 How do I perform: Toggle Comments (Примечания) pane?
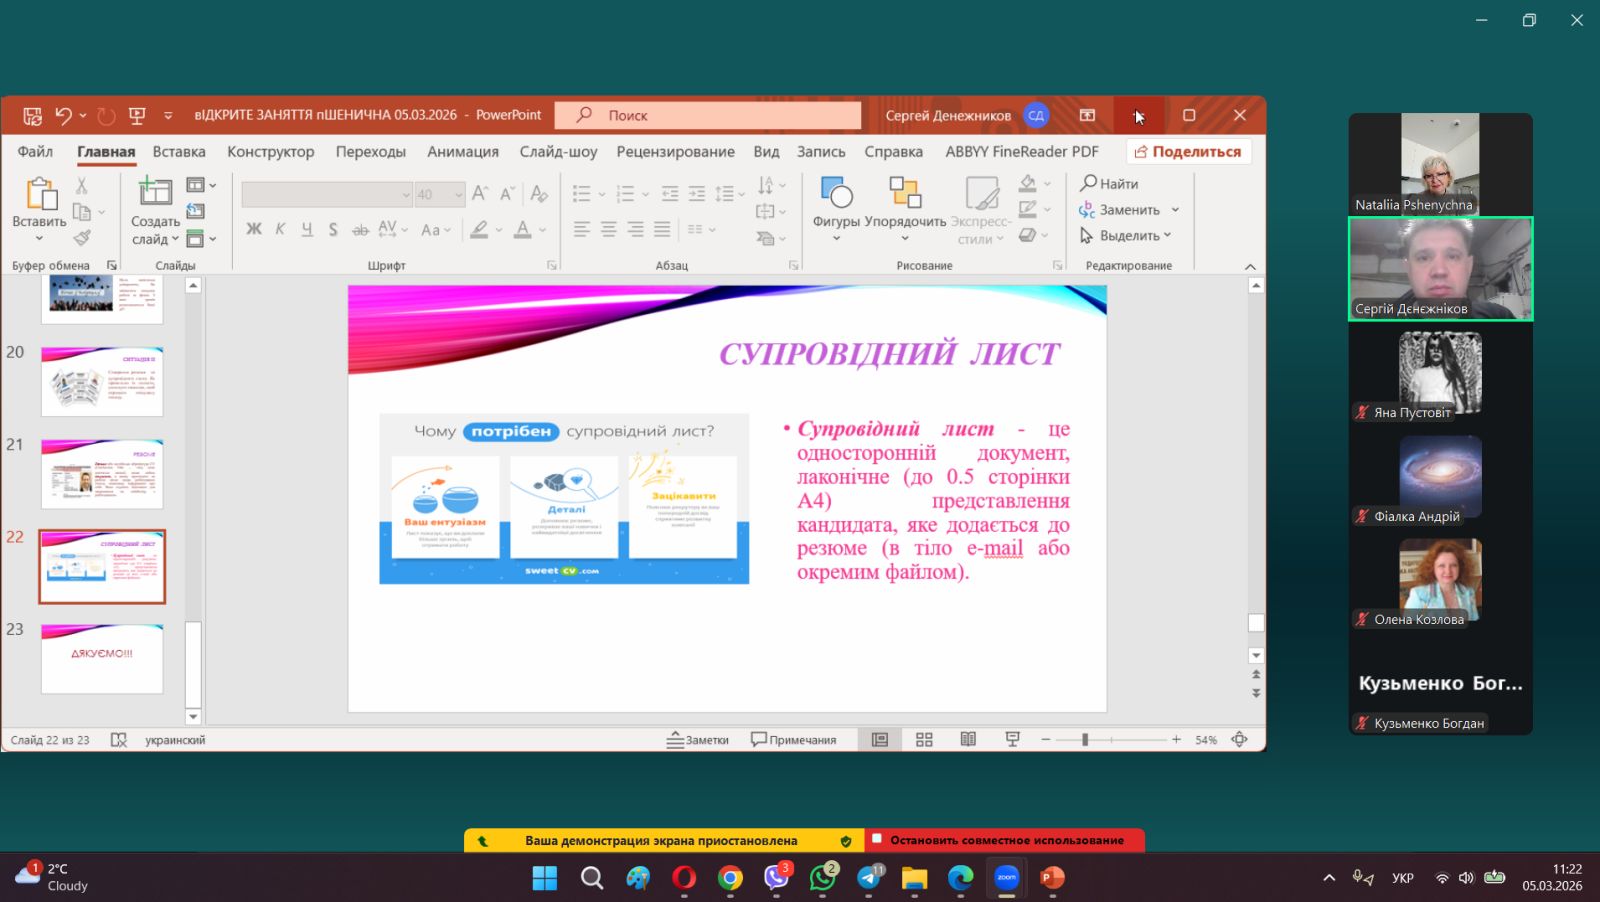[x=794, y=740]
